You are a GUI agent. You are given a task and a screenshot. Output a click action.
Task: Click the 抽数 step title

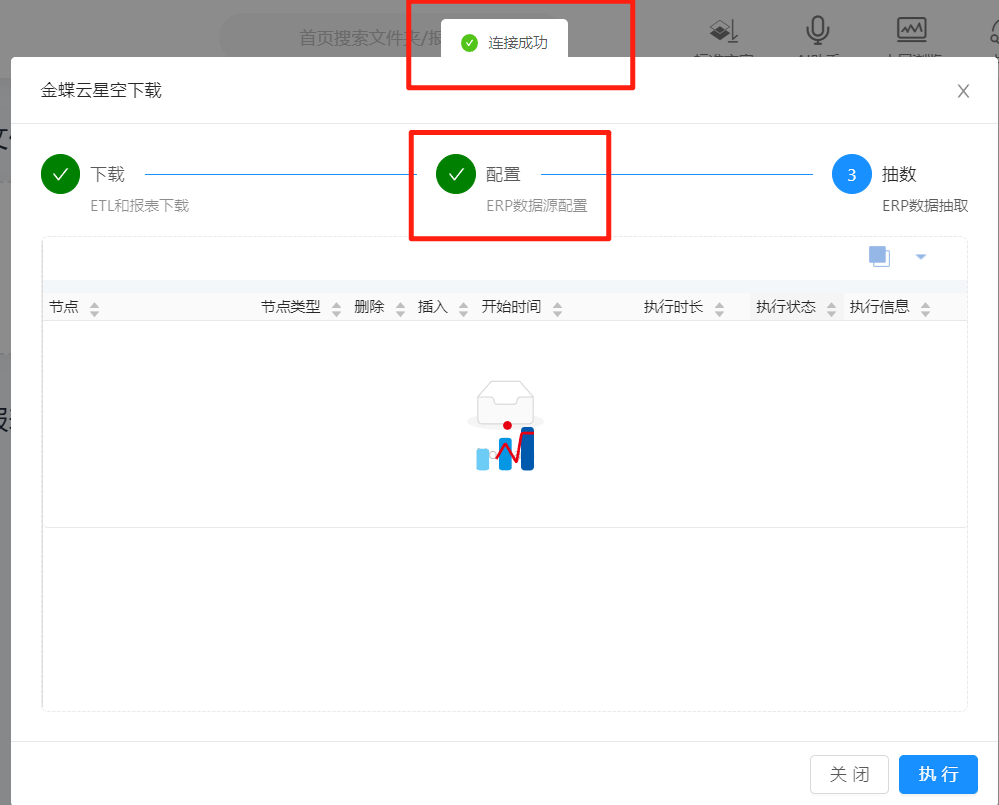899,174
